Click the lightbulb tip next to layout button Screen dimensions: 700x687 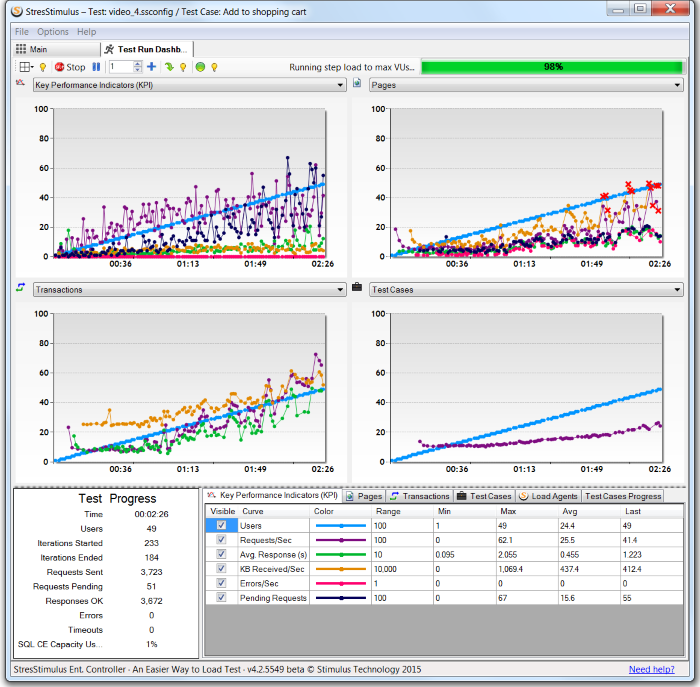coord(43,67)
